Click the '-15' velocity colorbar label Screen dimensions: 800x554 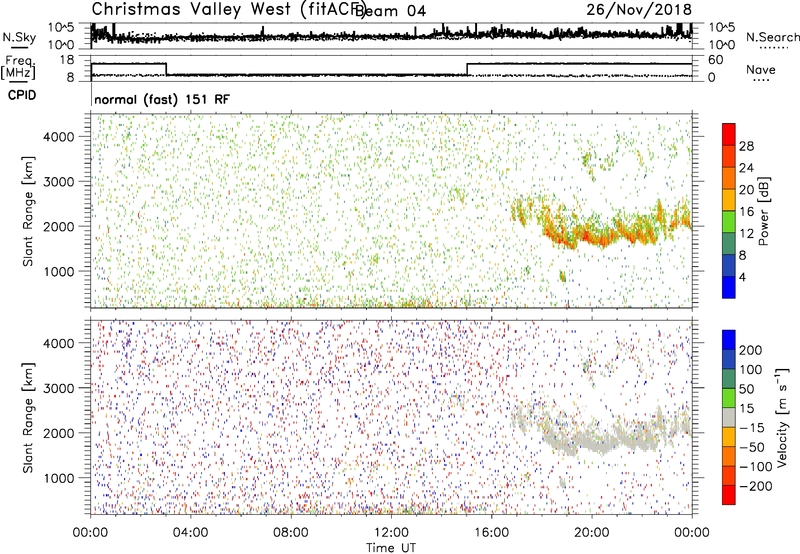[x=751, y=428]
